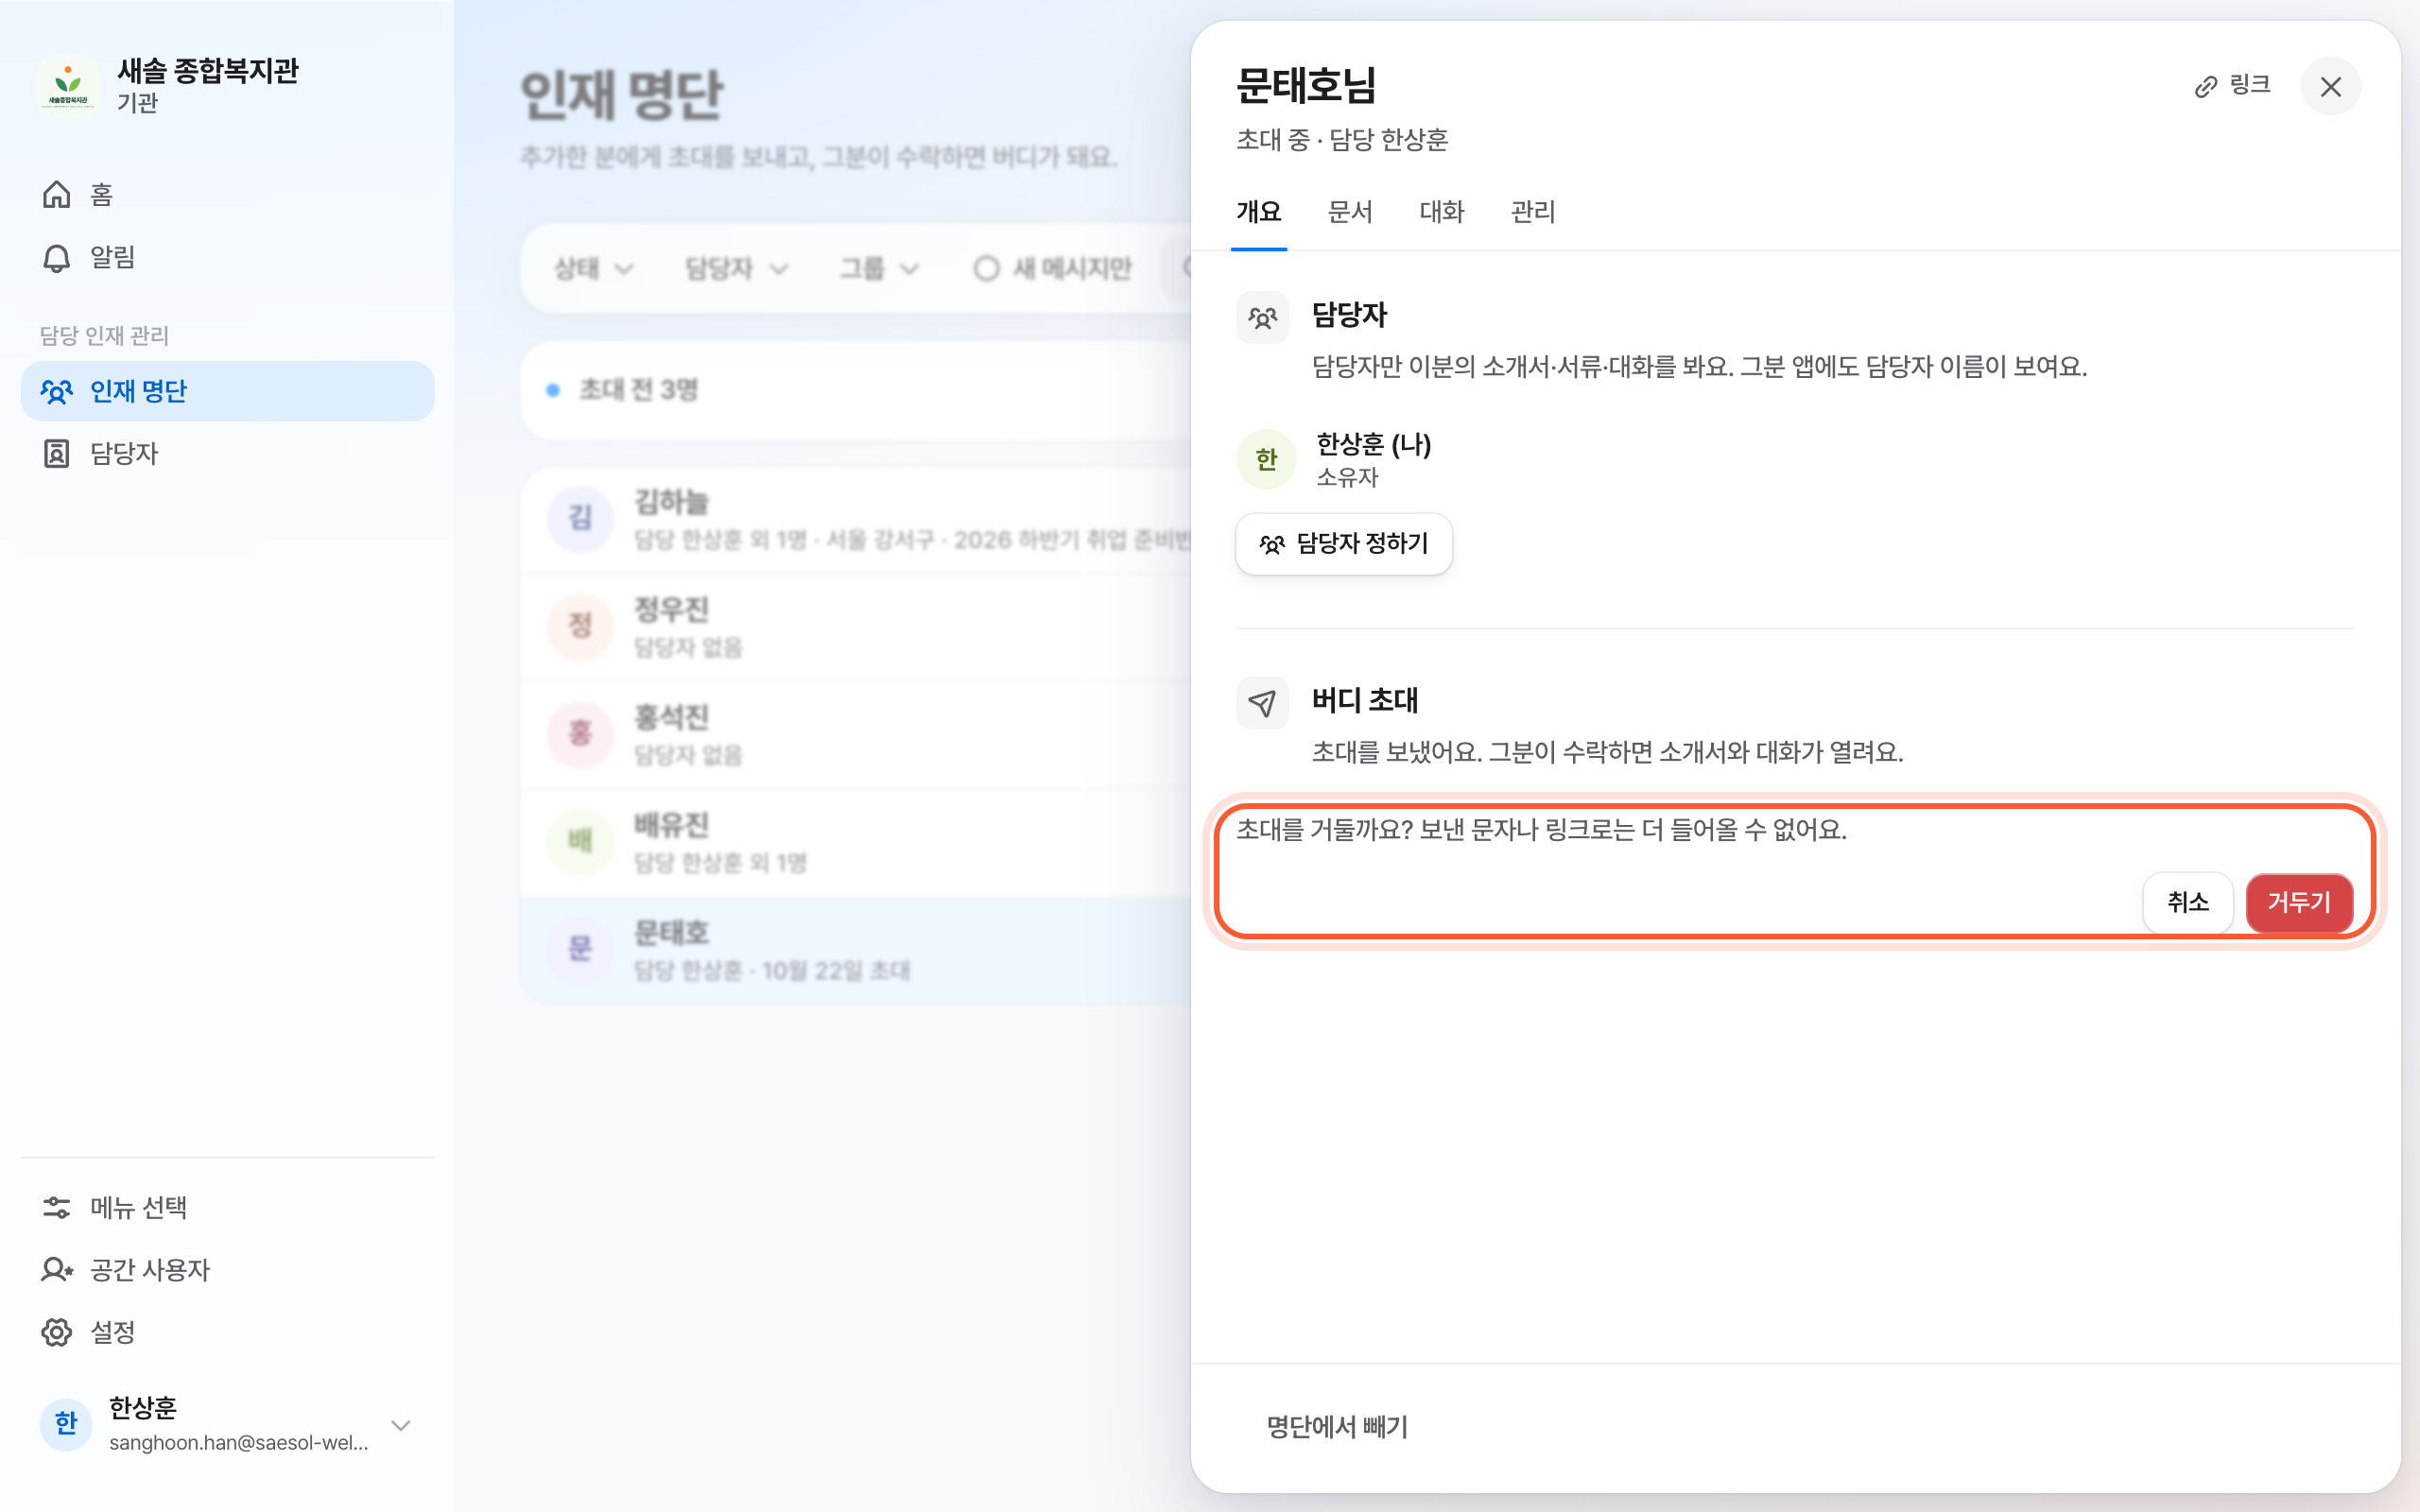This screenshot has height=1512, width=2420.
Task: Switch to the 개요 tab
Action: pos(1258,212)
